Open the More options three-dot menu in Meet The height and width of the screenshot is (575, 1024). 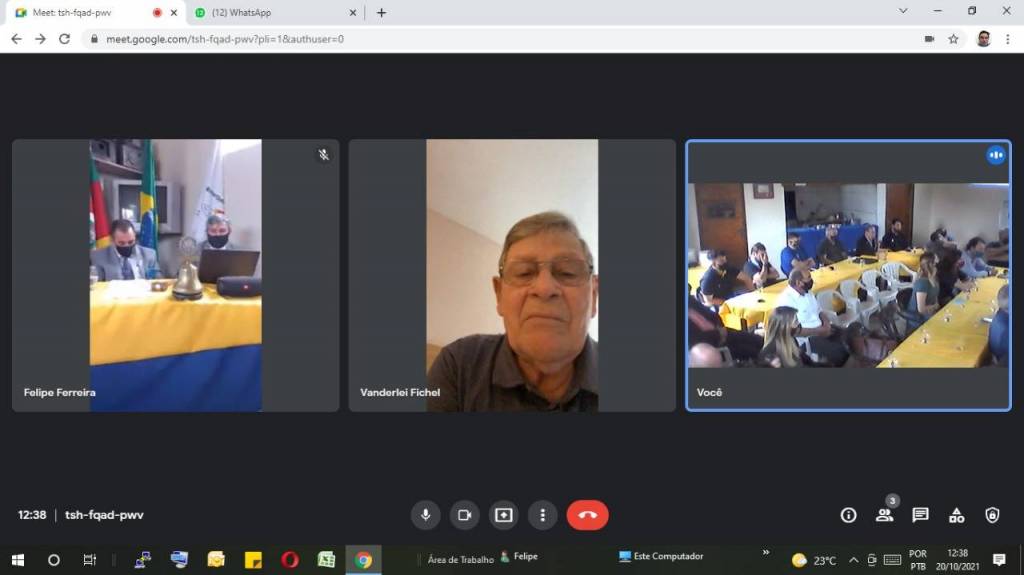(542, 515)
